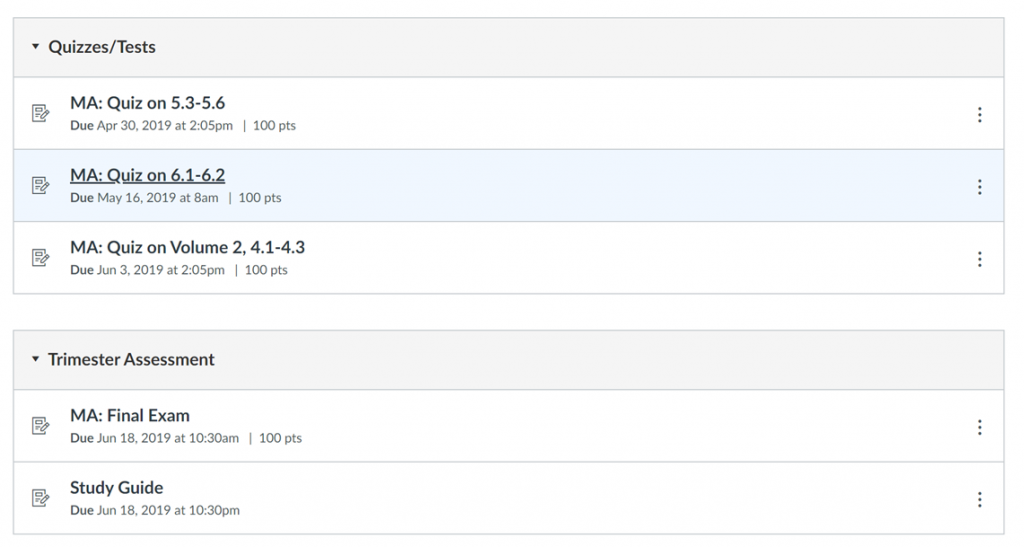This screenshot has height=547, width=1024.
Task: Click quiz icon beside MA: Quiz on 5.3-5.6
Action: [x=40, y=113]
